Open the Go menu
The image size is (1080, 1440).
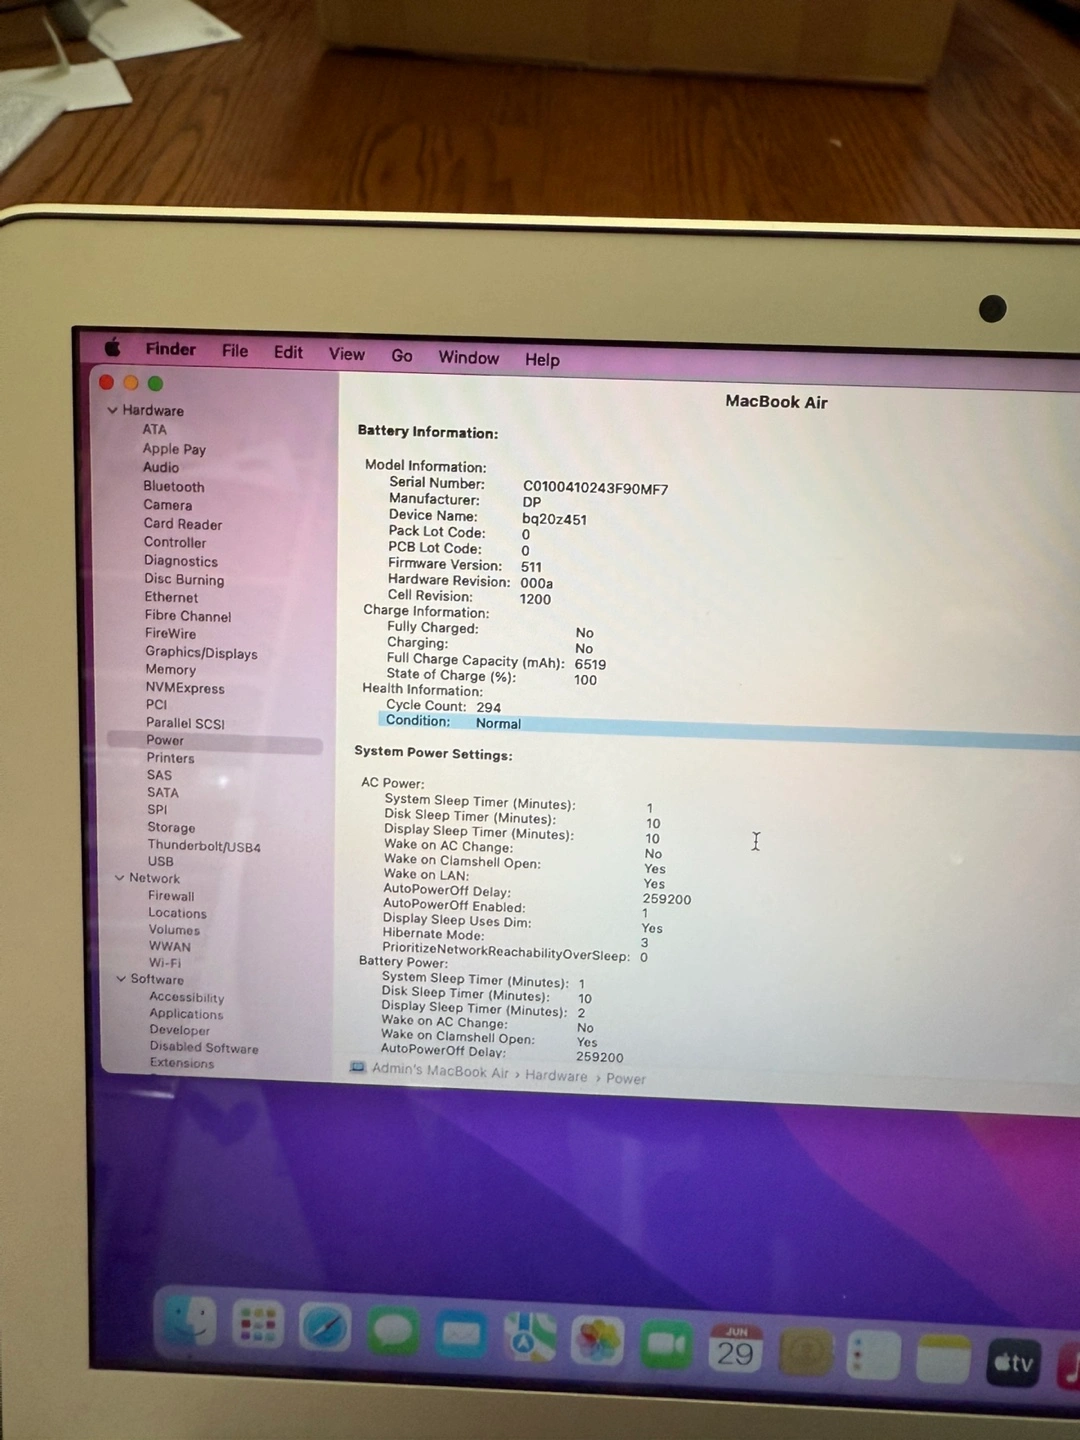402,356
